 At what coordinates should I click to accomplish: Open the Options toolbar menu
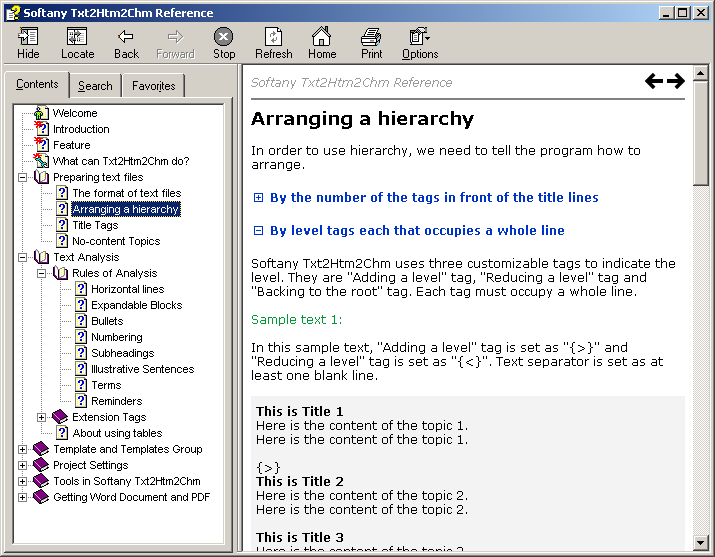pos(420,43)
